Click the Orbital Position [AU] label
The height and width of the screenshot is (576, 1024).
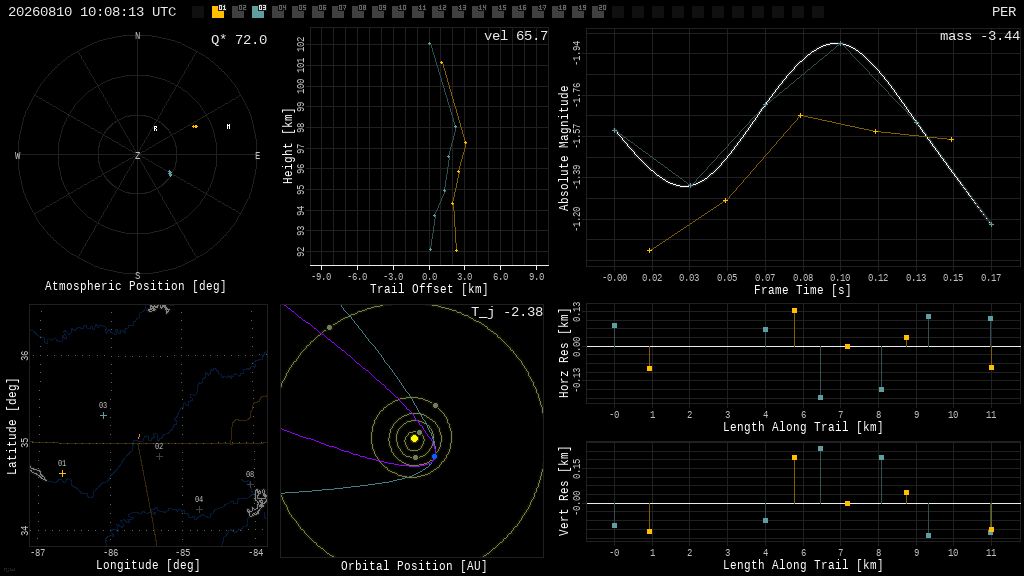click(414, 566)
